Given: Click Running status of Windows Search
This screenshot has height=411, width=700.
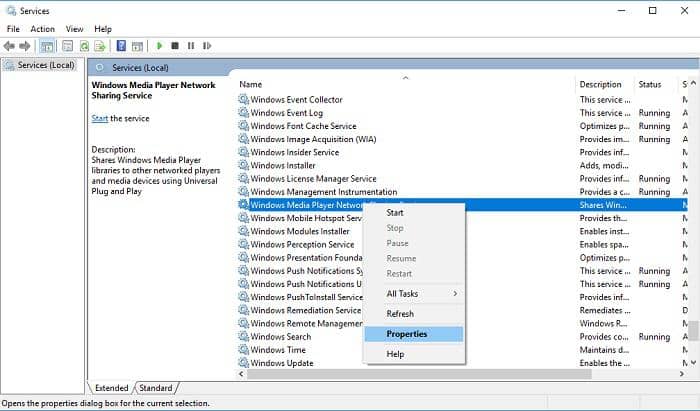Looking at the screenshot, I should 654,337.
